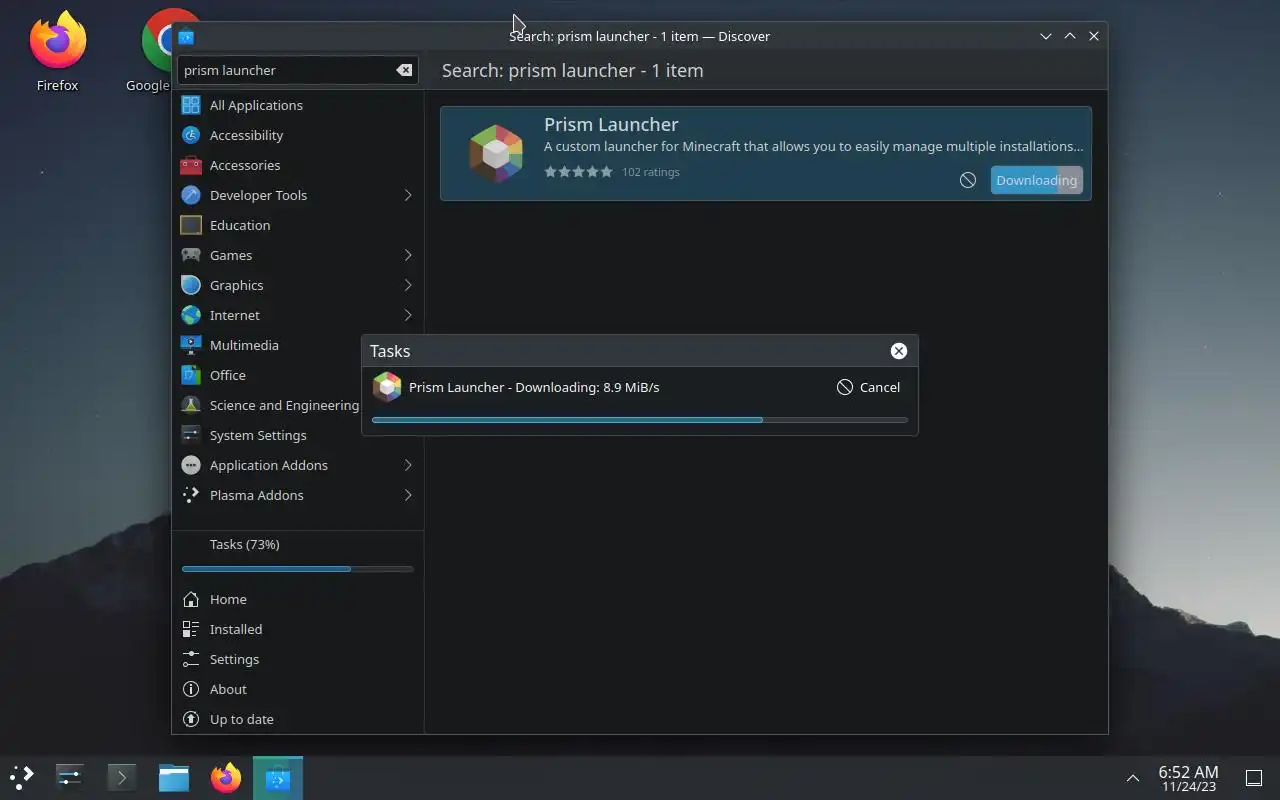Go to the Home page
Viewport: 1280px width, 800px height.
[x=298, y=599]
